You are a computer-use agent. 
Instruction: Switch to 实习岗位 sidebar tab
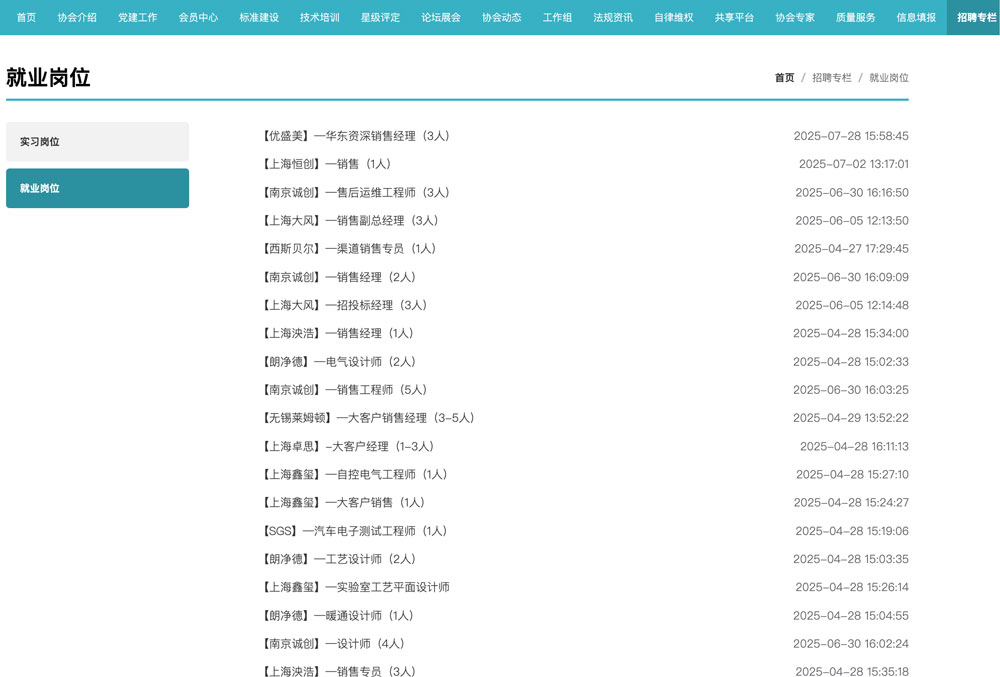point(97,142)
